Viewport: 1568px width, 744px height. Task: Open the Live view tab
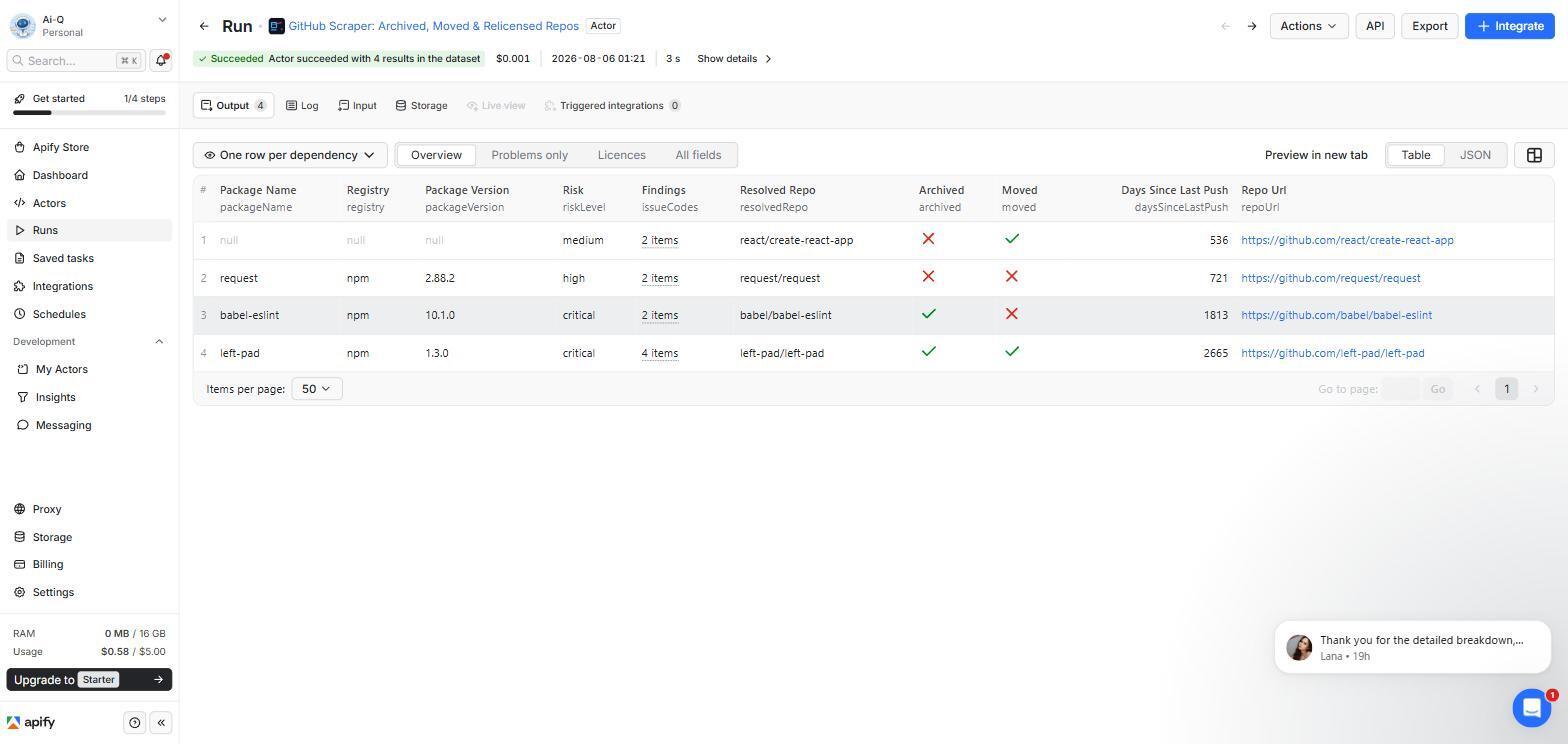[496, 105]
